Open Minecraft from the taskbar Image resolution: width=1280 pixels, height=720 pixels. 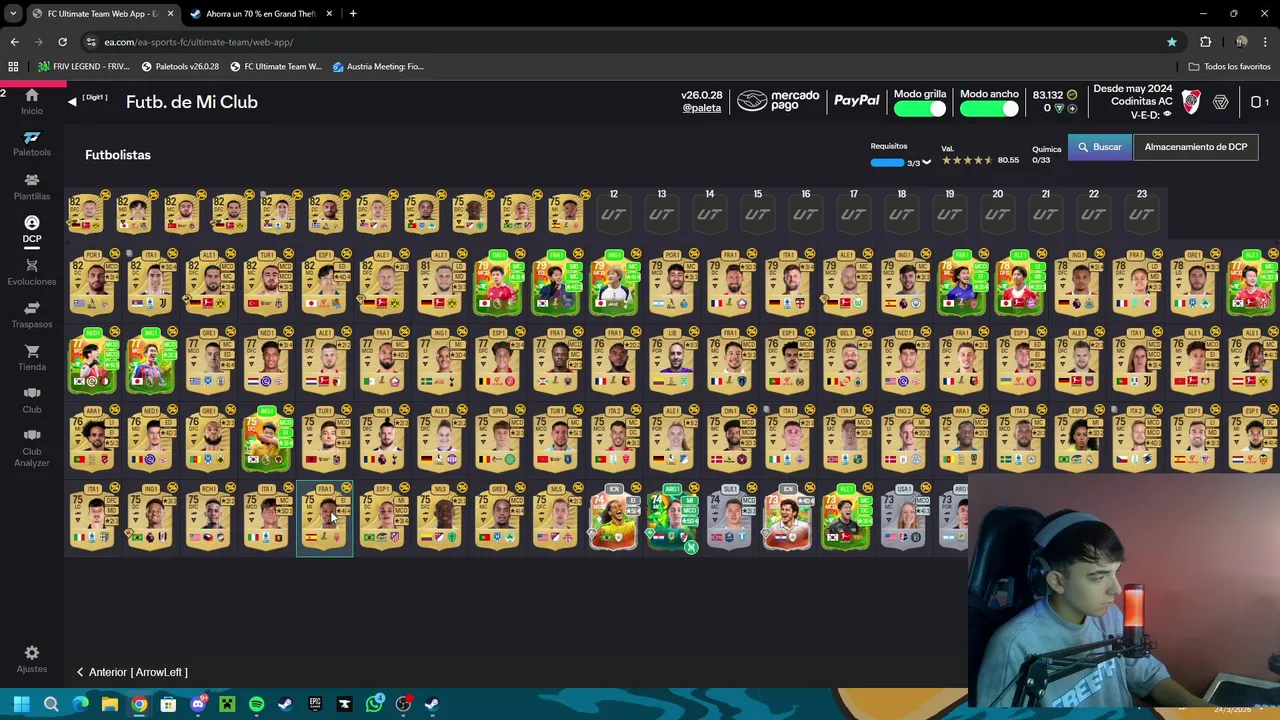(227, 704)
